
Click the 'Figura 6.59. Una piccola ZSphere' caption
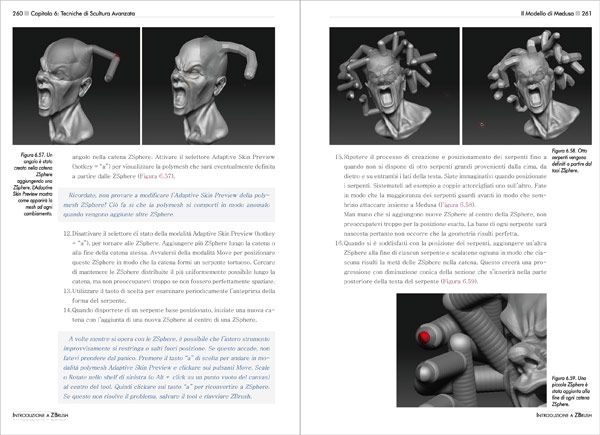pyautogui.click(x=569, y=391)
